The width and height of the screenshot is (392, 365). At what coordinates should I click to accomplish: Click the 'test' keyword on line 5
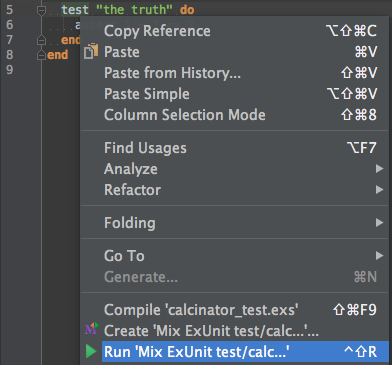click(75, 10)
